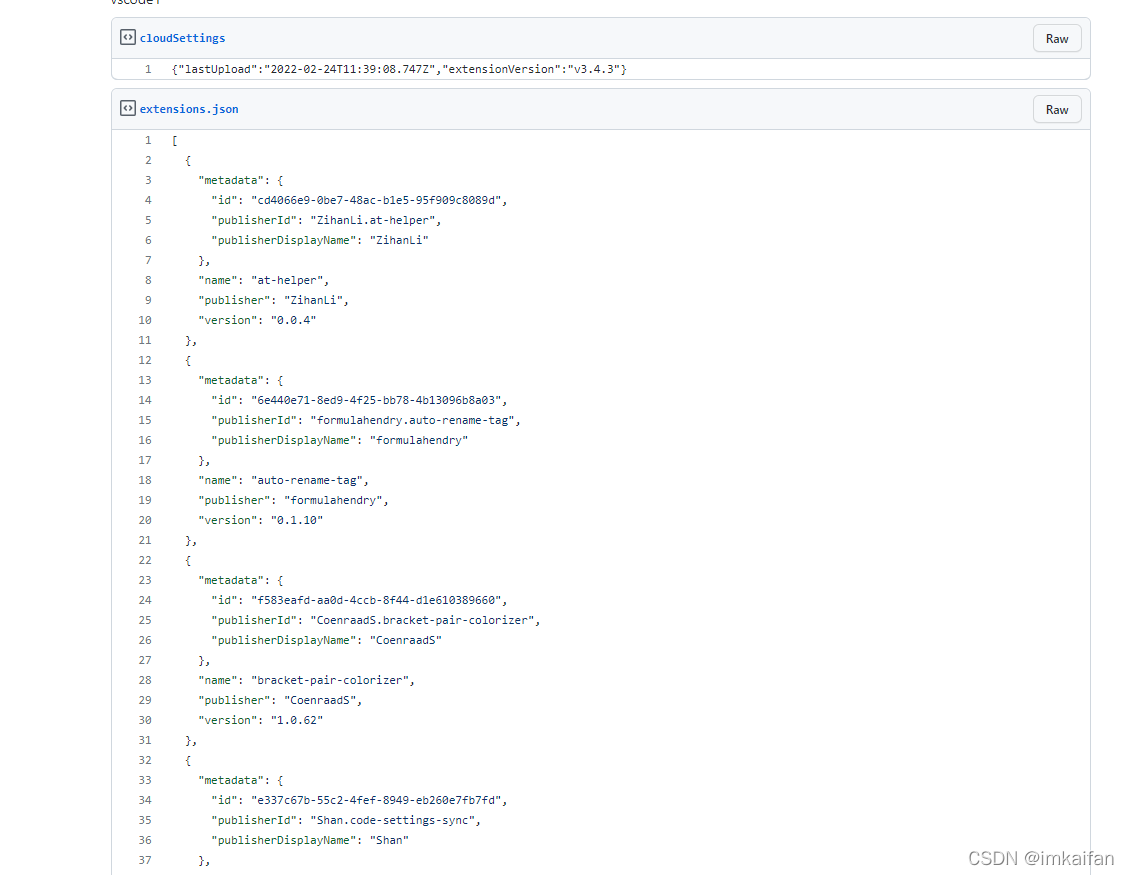Image resolution: width=1129 pixels, height=875 pixels.
Task: Open the cloudSettings file link
Action: coord(182,38)
